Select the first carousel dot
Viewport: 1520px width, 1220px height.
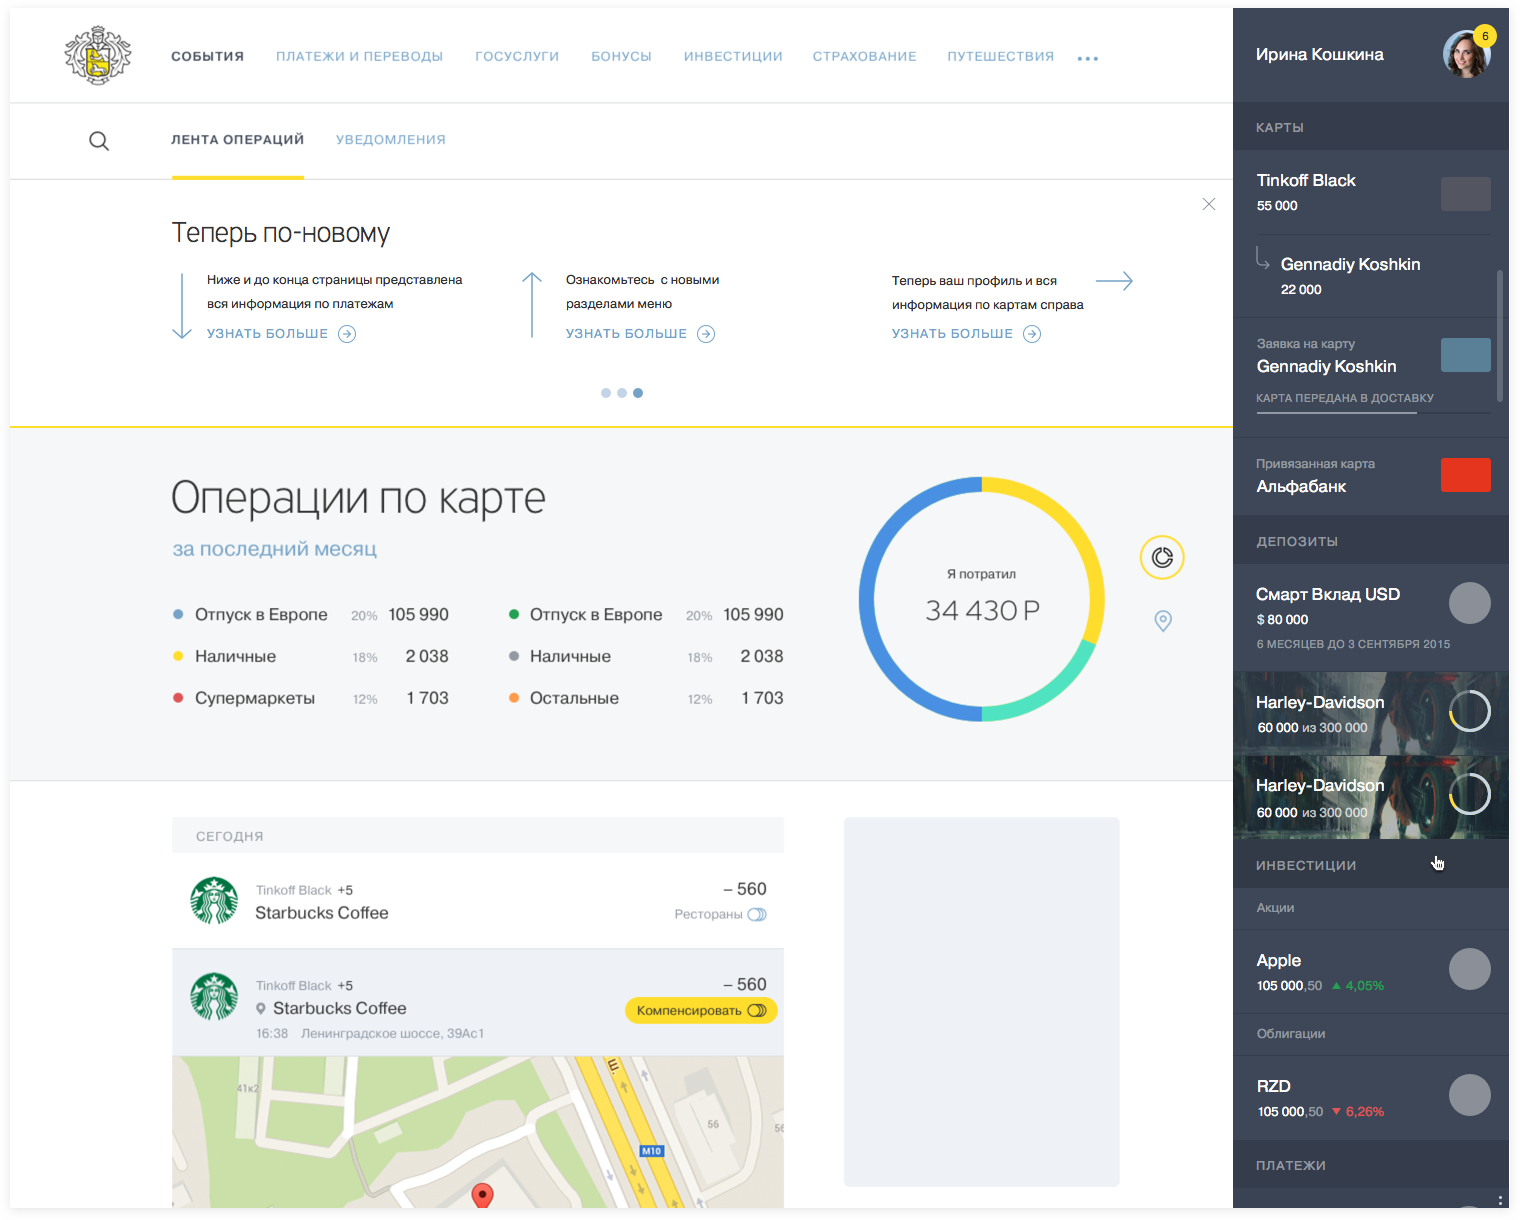606,393
